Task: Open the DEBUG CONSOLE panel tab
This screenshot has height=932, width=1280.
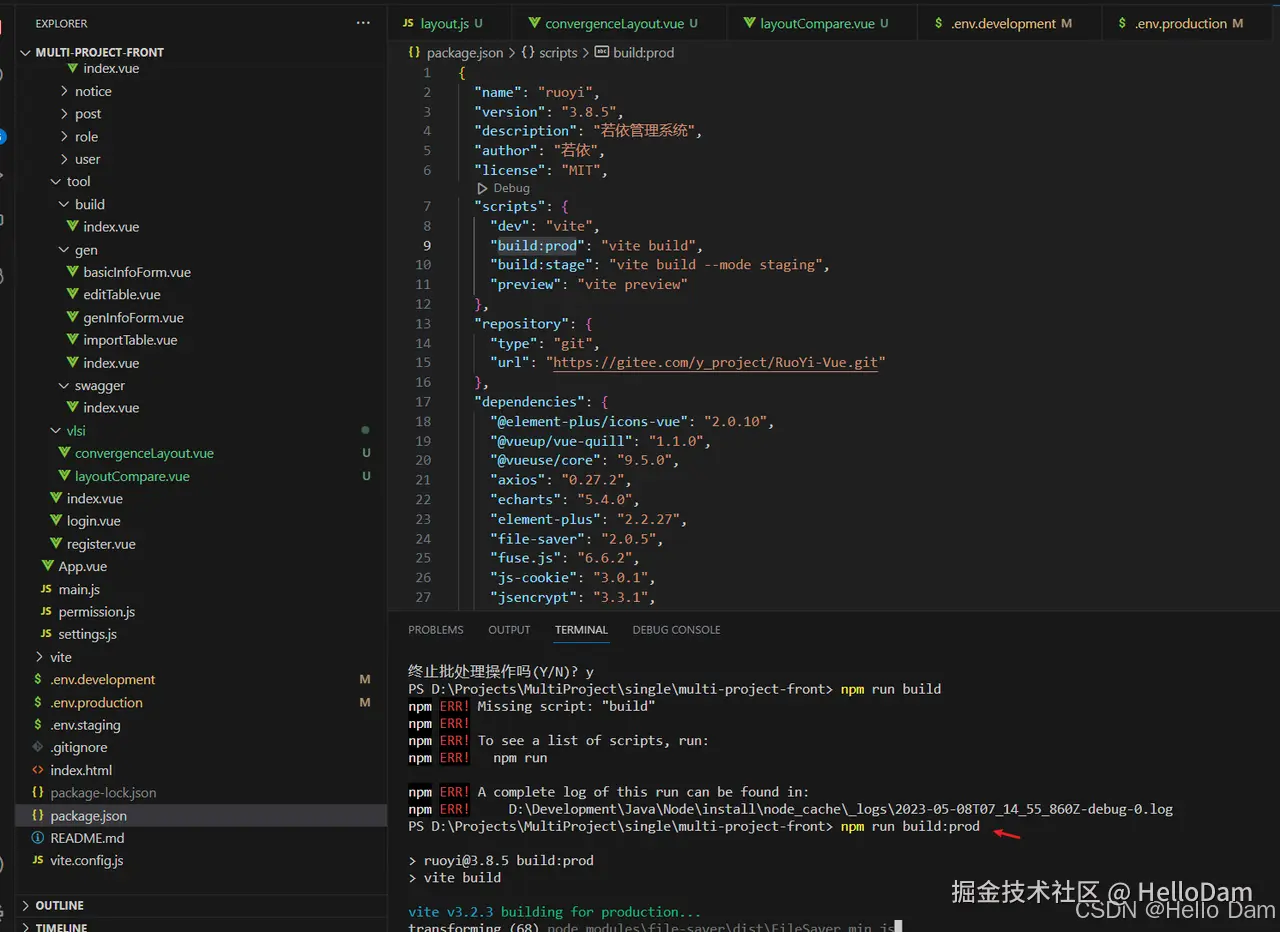Action: (676, 630)
